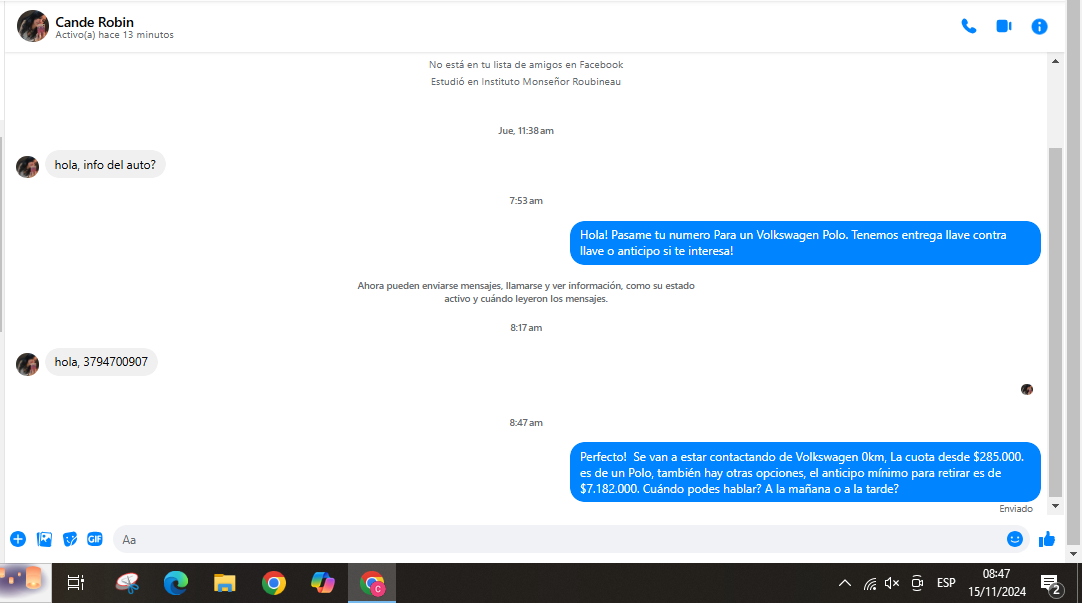The image size is (1082, 603).
Task: Open Windows notification center
Action: pyautogui.click(x=1051, y=584)
